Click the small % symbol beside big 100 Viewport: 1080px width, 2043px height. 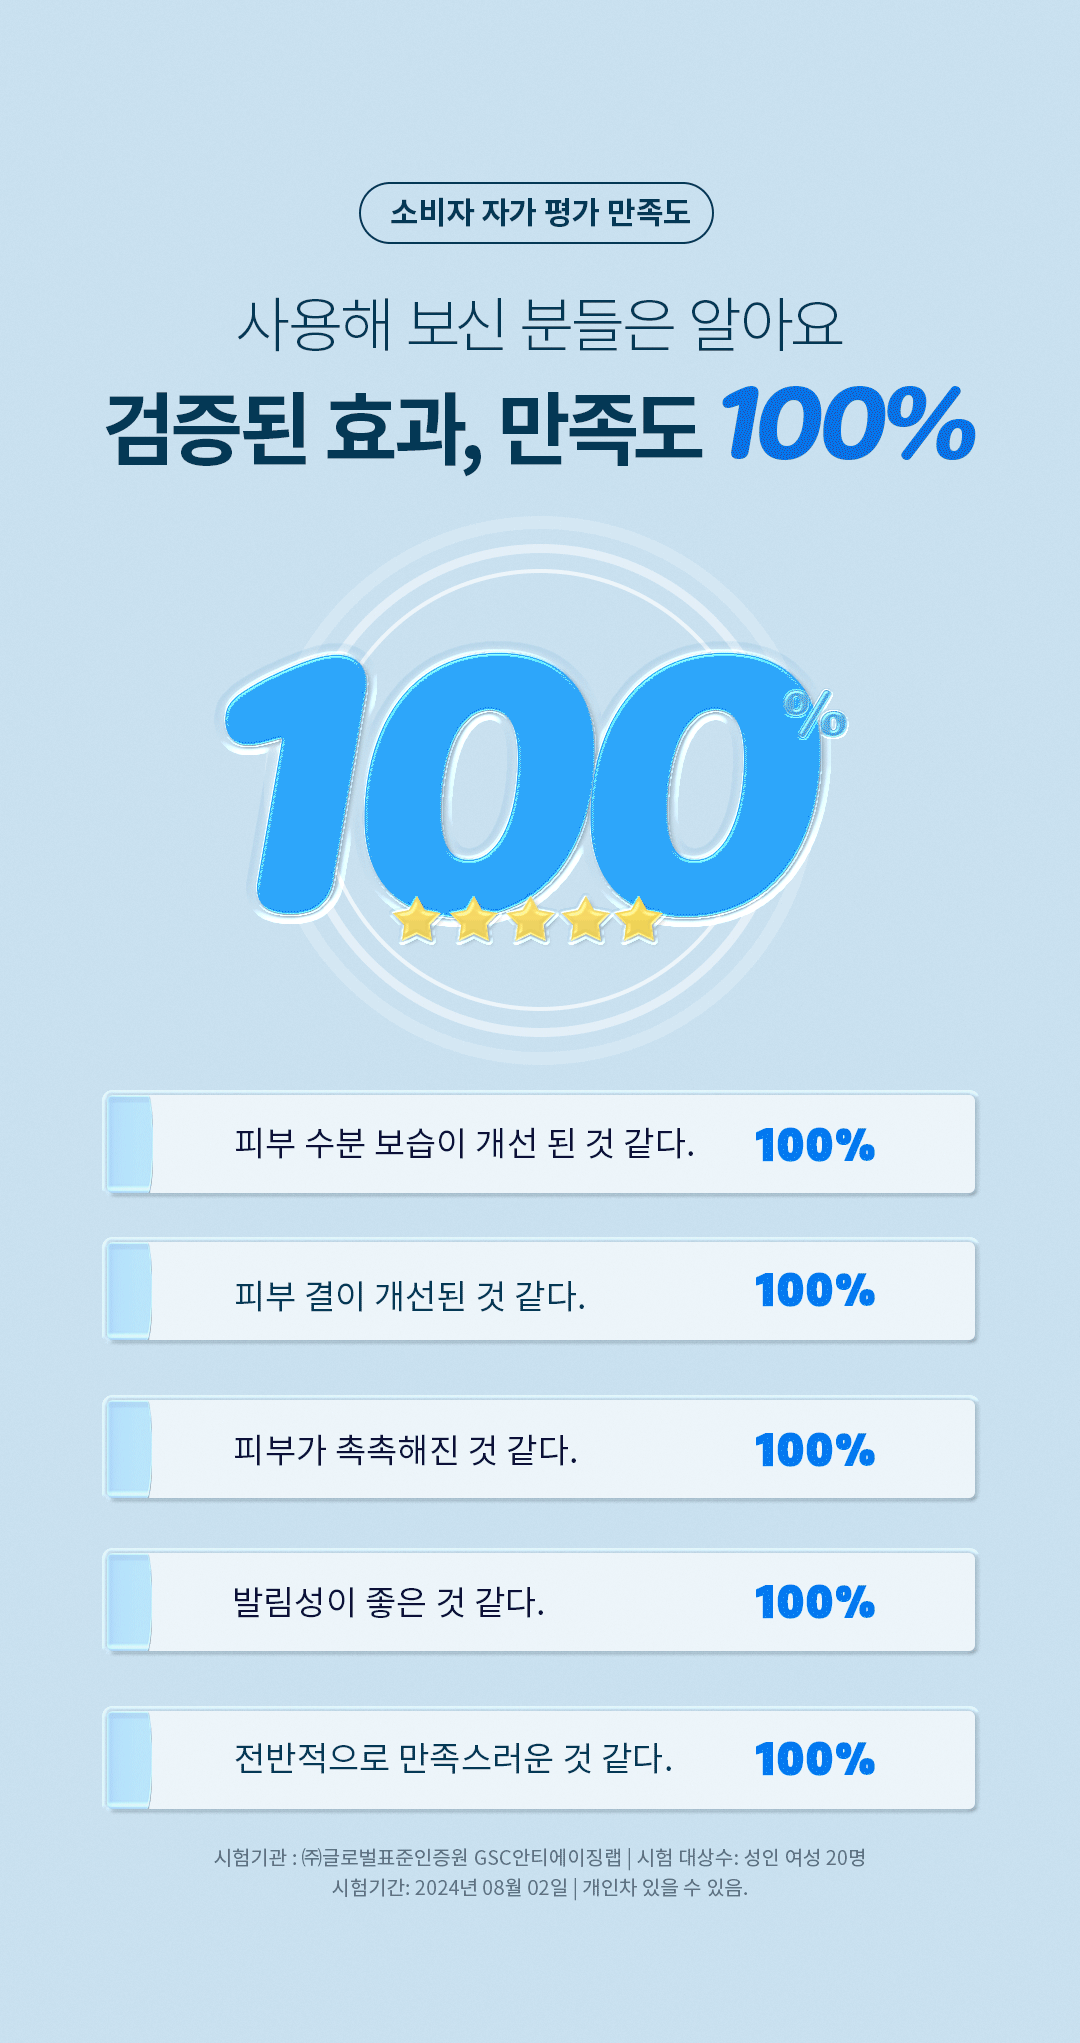tap(816, 715)
